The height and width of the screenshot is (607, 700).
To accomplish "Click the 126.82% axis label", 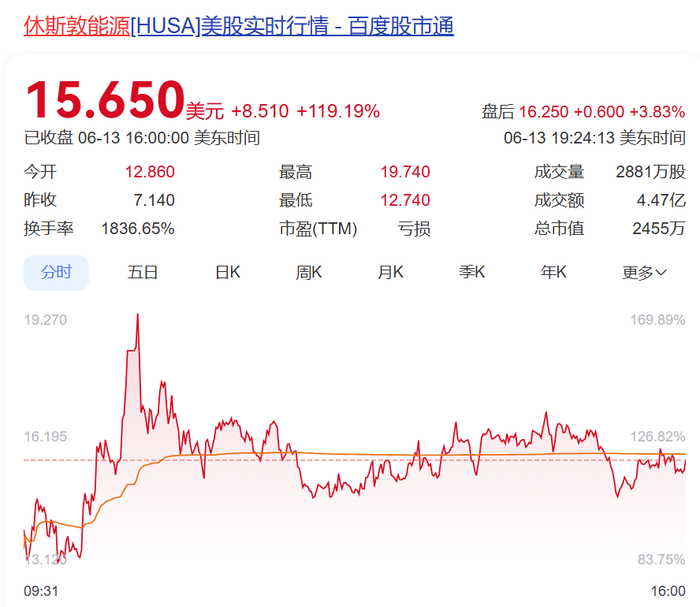I will (658, 437).
